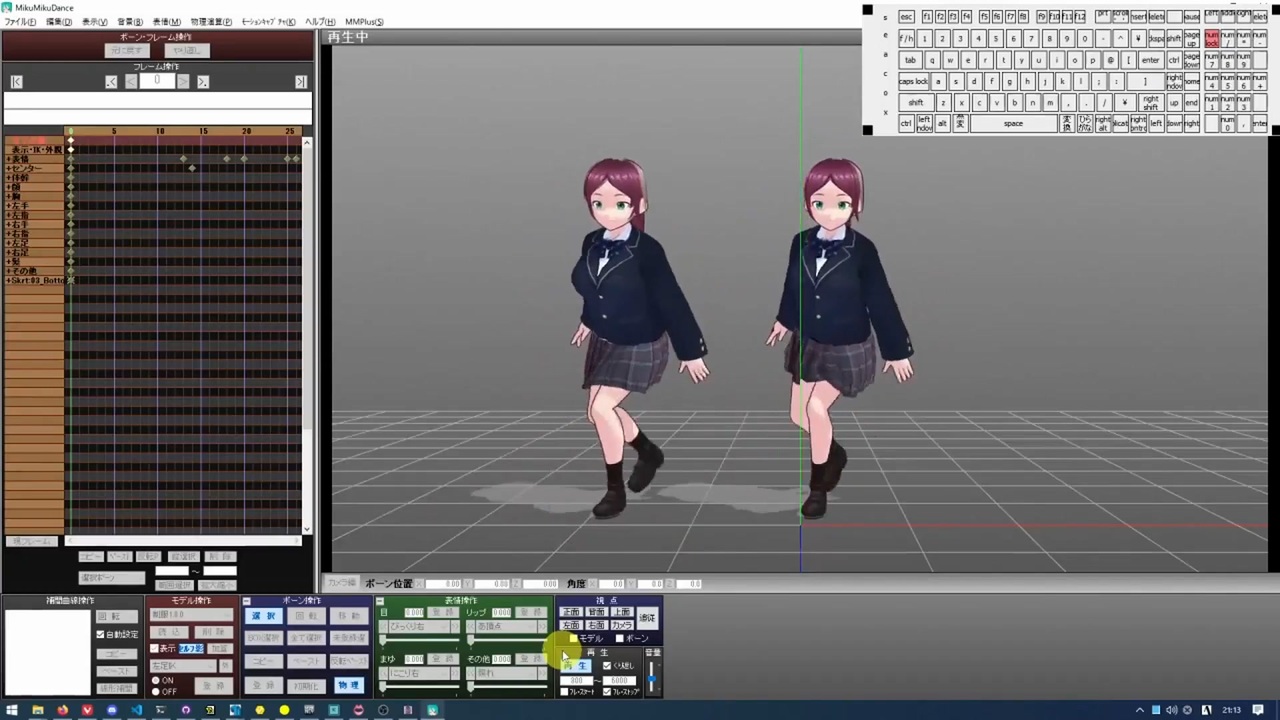Collapse the 表情操作 panel minus icon
1280x720 pixels.
pyautogui.click(x=381, y=601)
